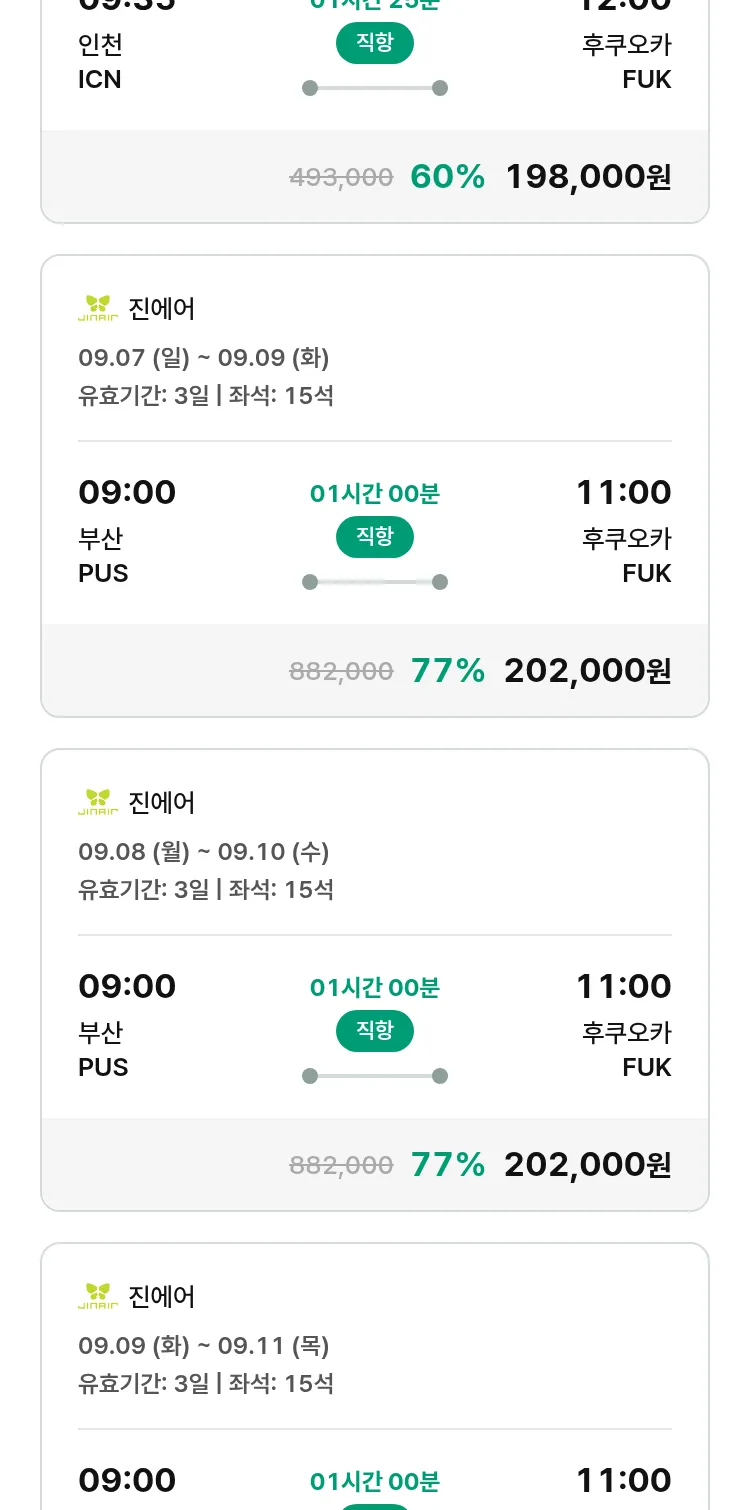
Task: Click route line graphic on 09.08 flight
Action: (x=374, y=1076)
